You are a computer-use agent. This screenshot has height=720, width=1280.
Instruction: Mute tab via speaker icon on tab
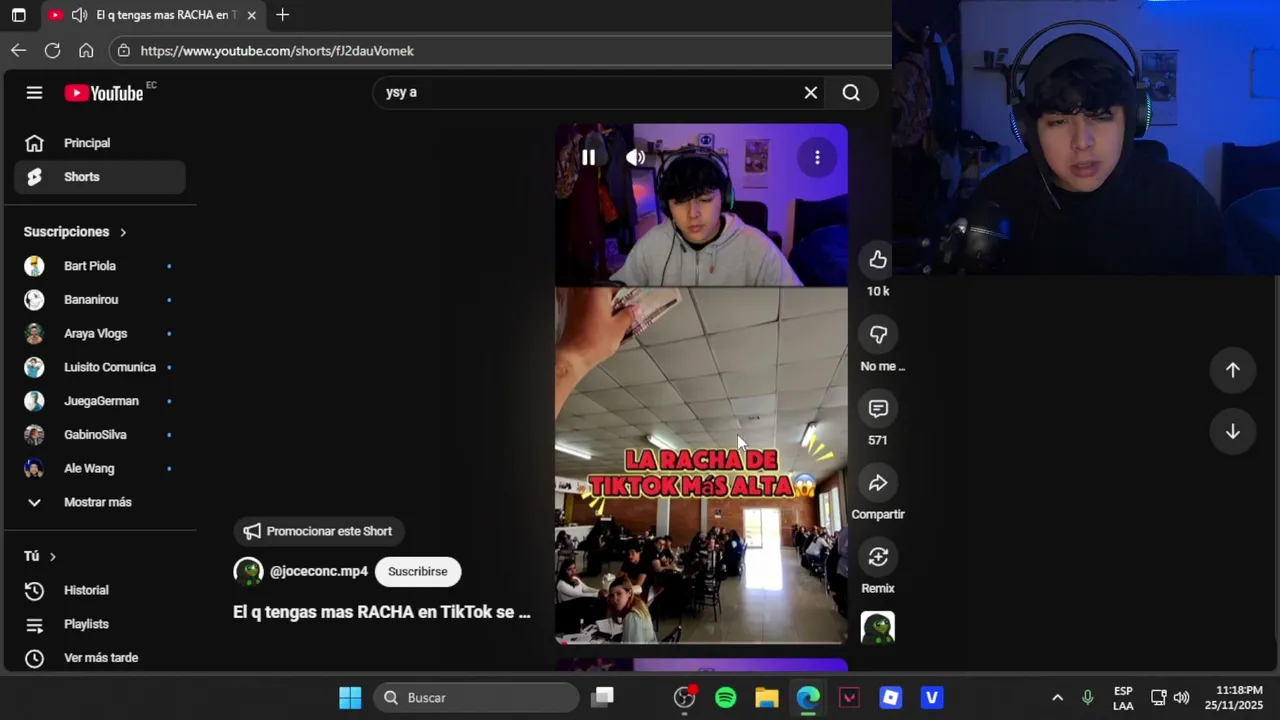(79, 15)
